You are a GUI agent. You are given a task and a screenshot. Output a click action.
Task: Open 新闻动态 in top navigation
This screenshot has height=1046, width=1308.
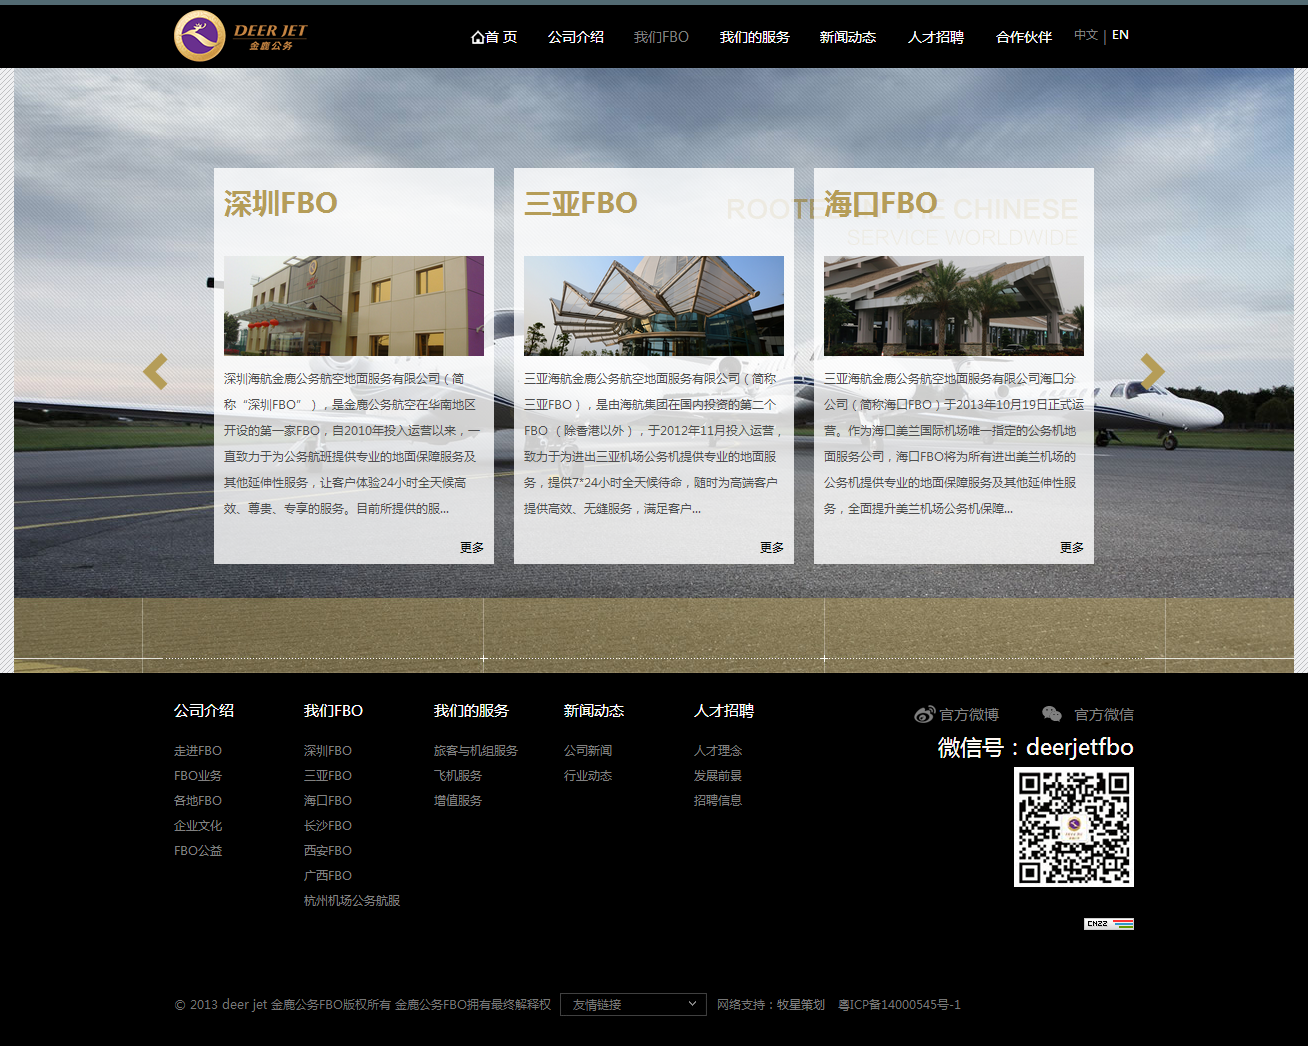click(848, 37)
